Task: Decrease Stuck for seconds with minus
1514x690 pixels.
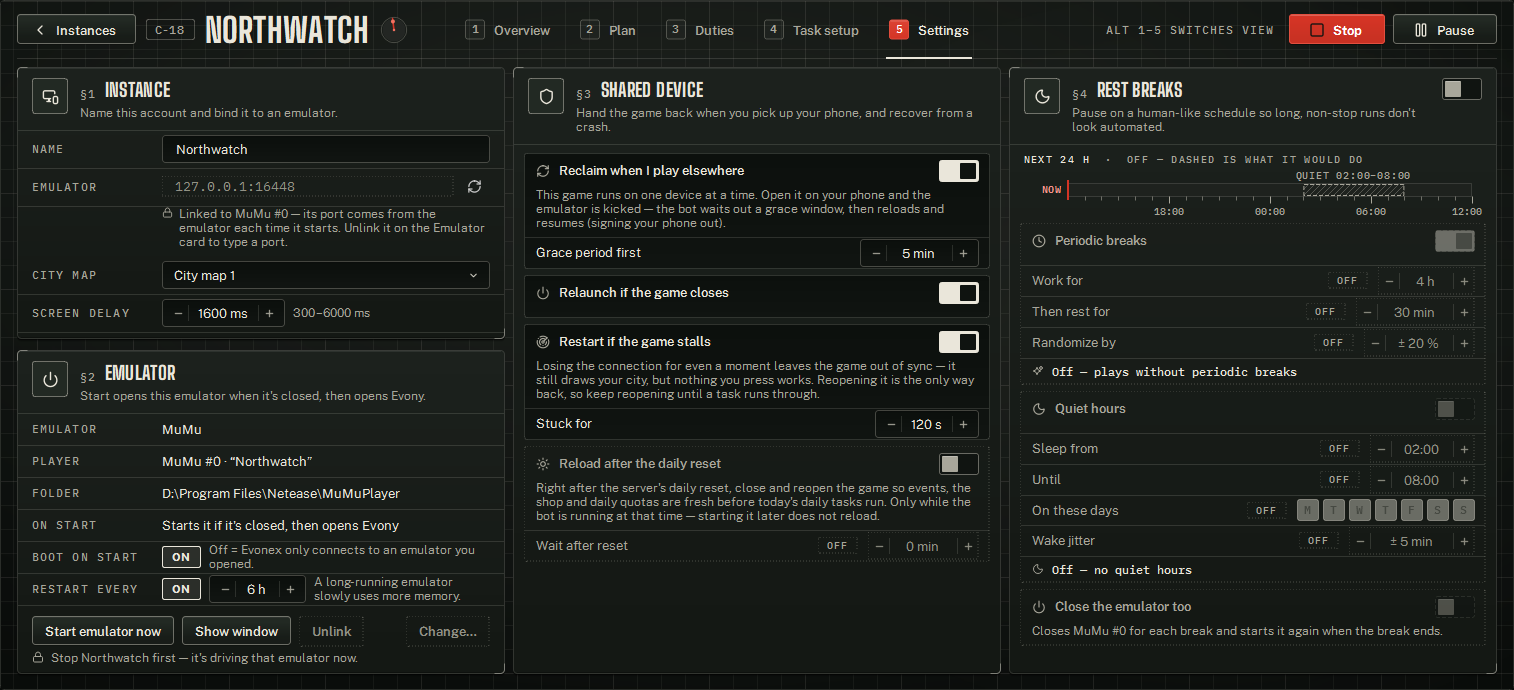Action: pos(891,424)
